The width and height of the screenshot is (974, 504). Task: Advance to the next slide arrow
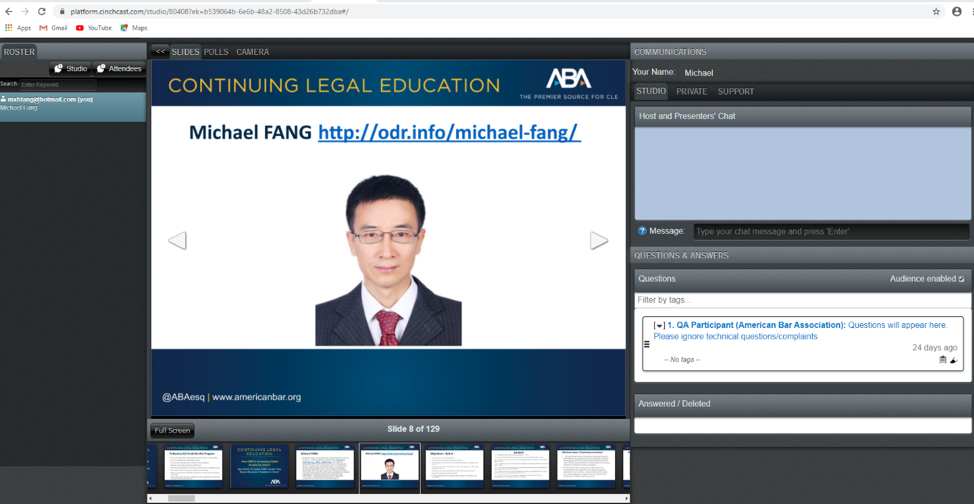coord(599,241)
